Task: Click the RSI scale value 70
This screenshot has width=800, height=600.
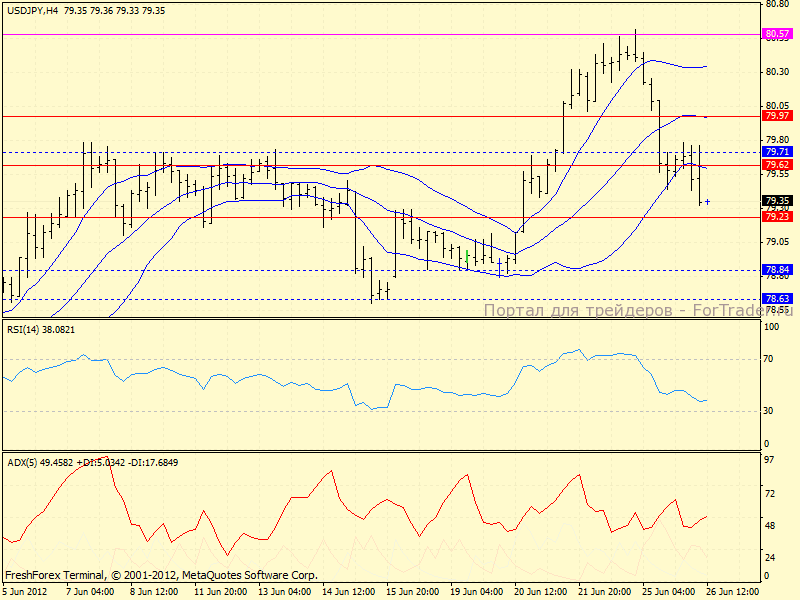Action: pyautogui.click(x=768, y=359)
